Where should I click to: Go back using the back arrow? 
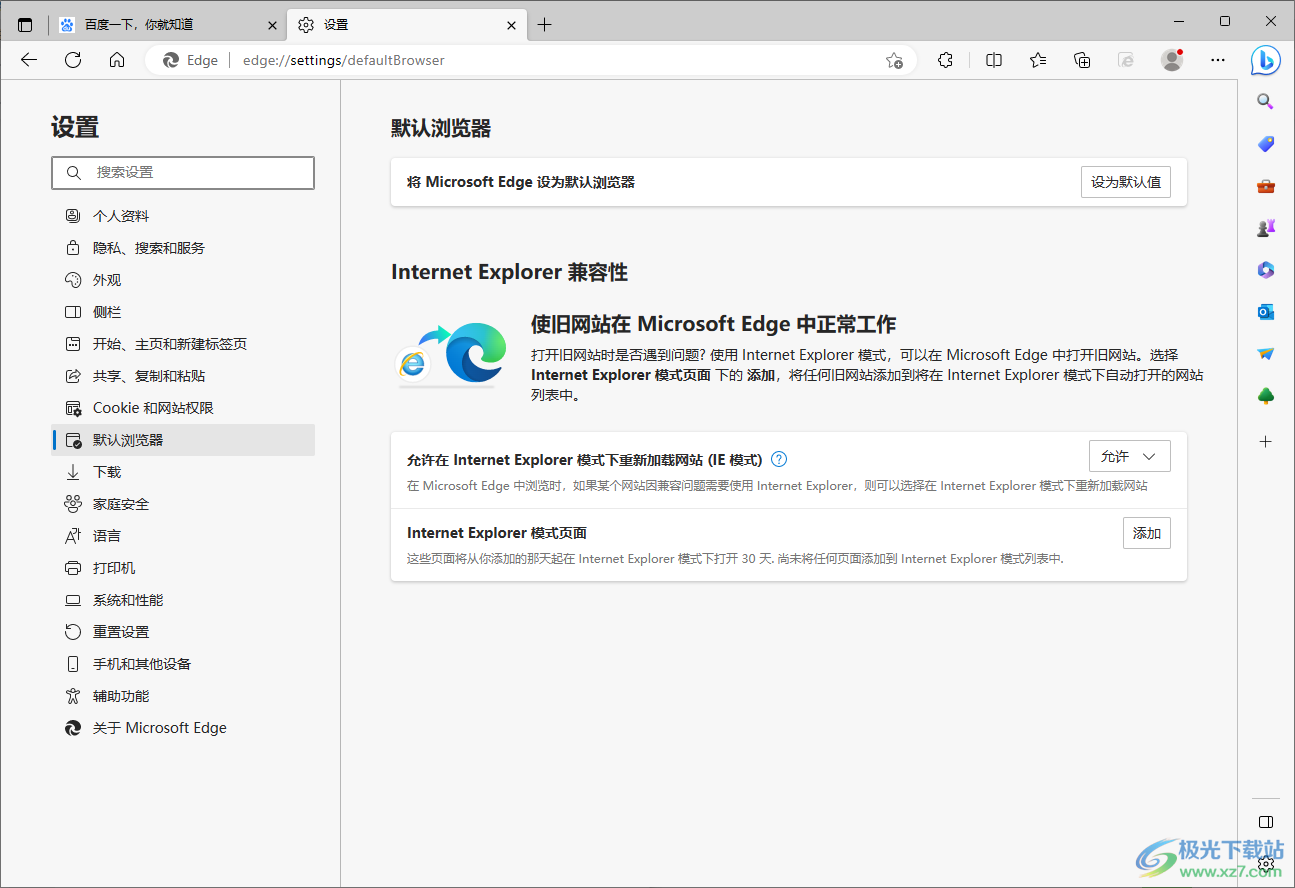pos(29,60)
